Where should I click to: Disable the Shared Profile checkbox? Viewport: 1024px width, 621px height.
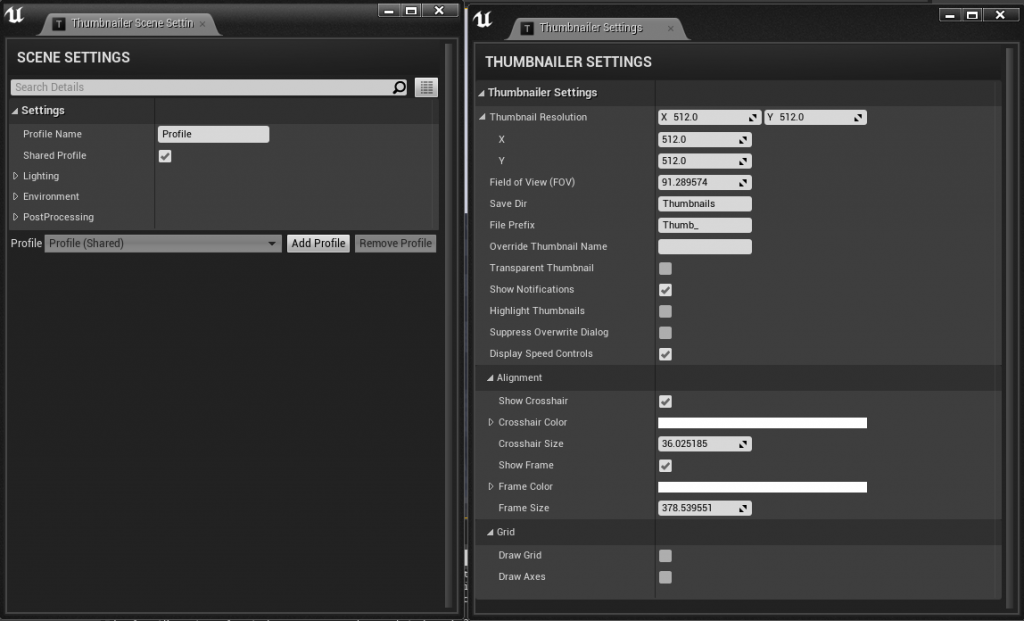coord(165,156)
